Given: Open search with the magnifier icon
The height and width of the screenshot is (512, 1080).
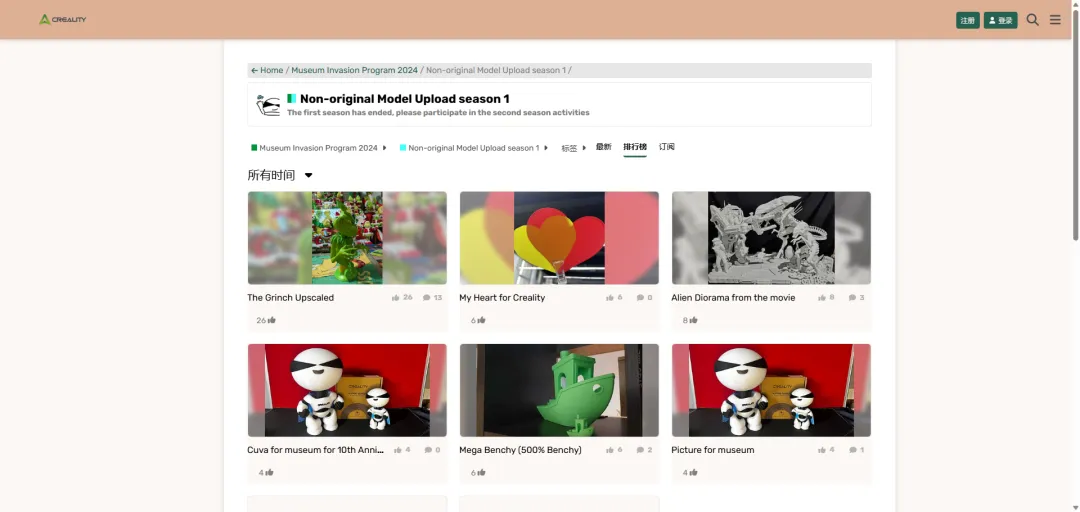Looking at the screenshot, I should pos(1033,20).
